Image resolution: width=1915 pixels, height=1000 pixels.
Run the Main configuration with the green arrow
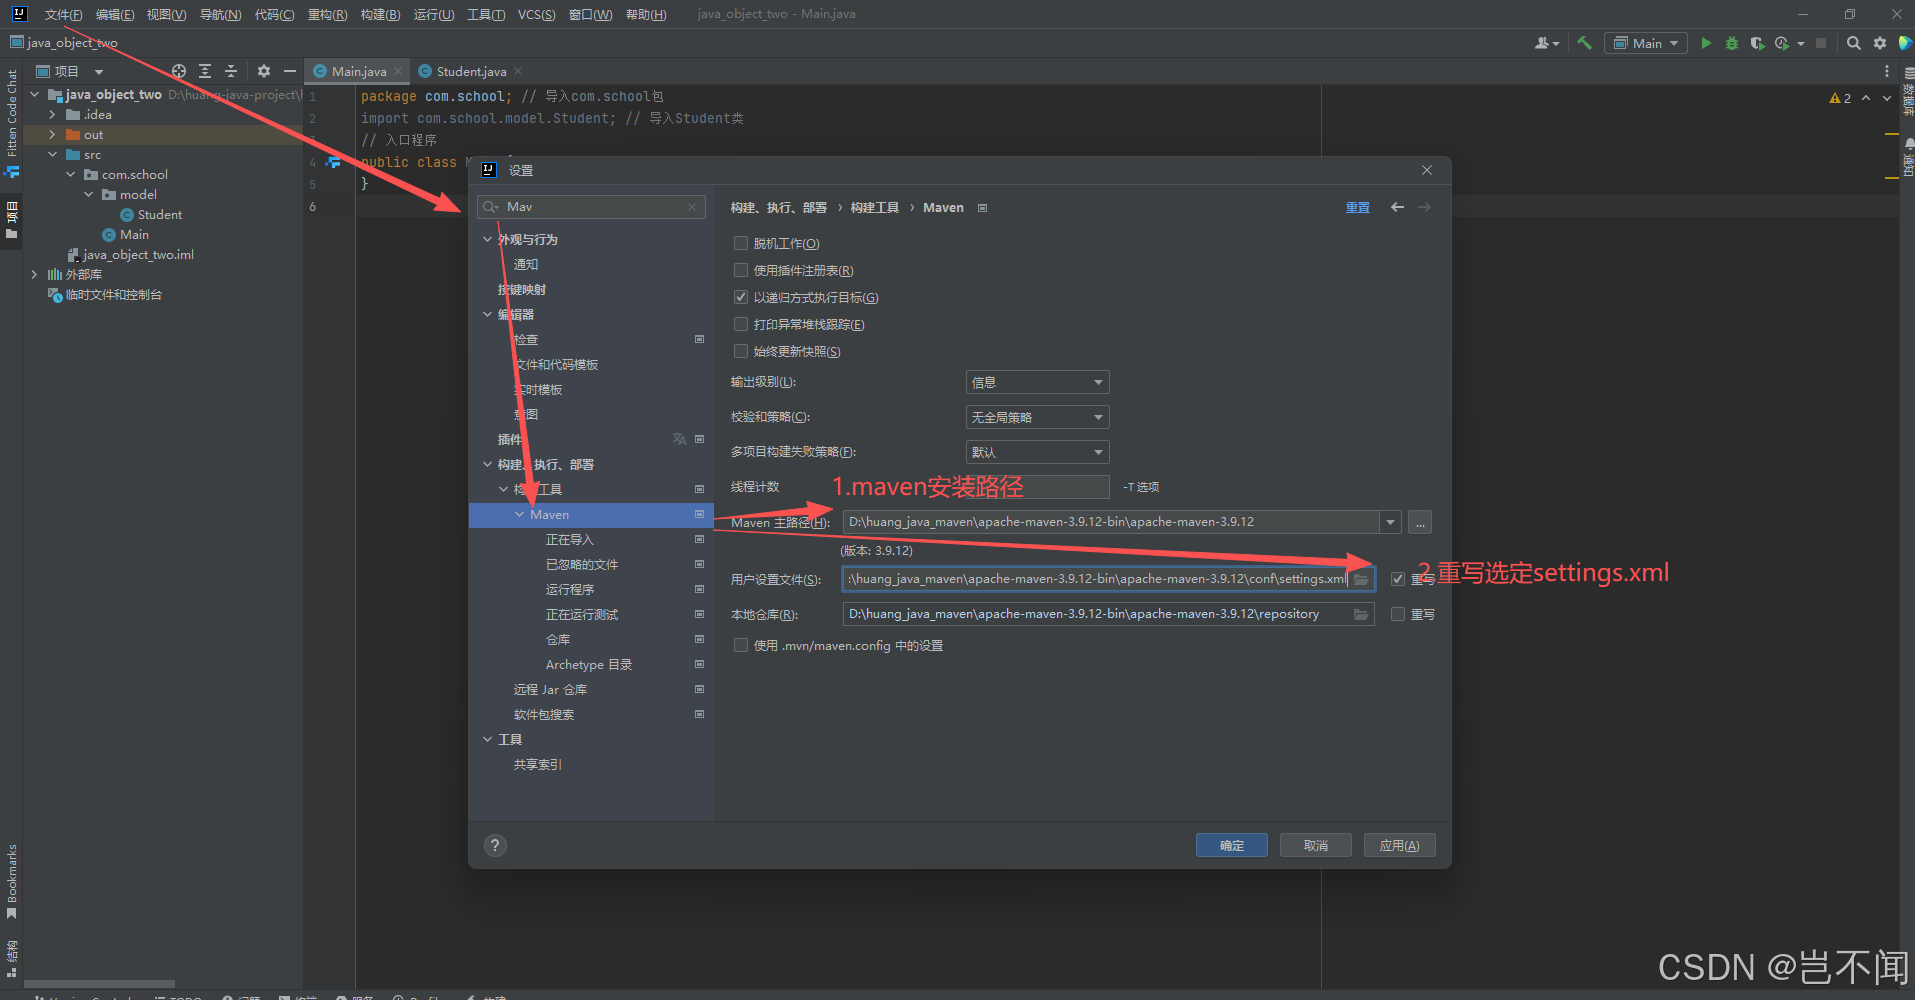click(1706, 43)
